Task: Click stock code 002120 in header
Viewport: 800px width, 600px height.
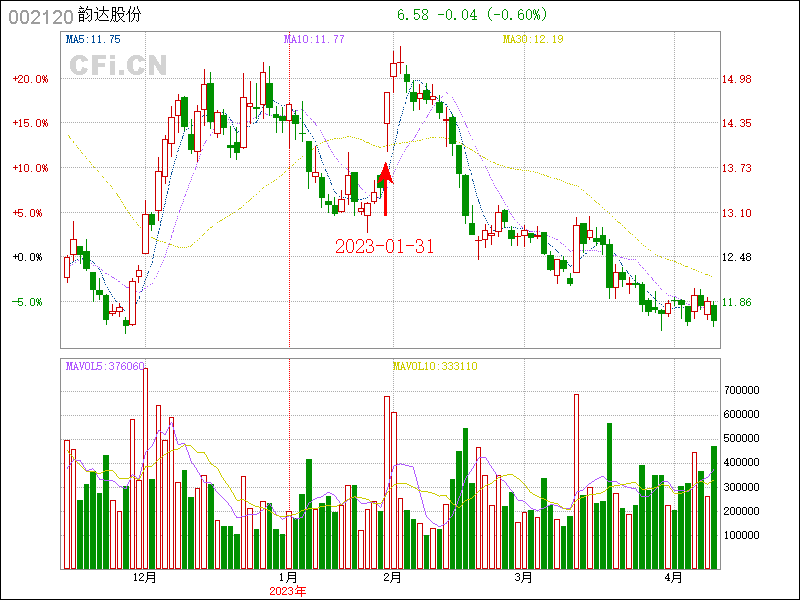Action: tap(39, 16)
